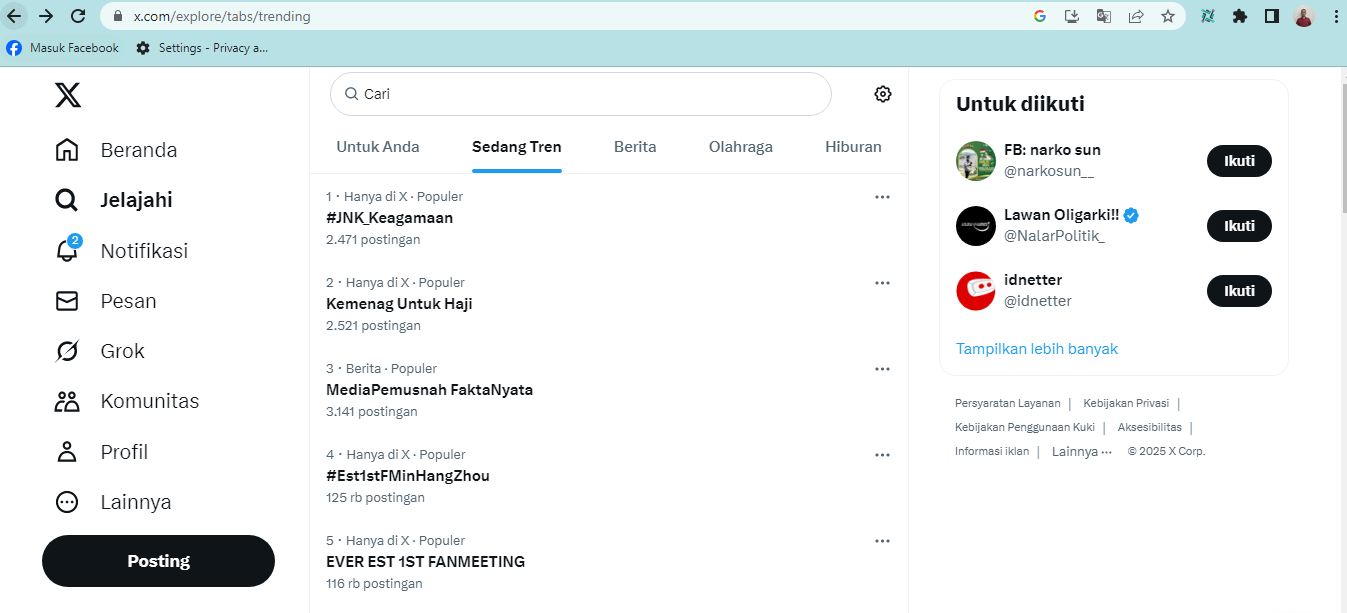Bookmark this page with star icon
The width and height of the screenshot is (1347, 613).
[1167, 16]
